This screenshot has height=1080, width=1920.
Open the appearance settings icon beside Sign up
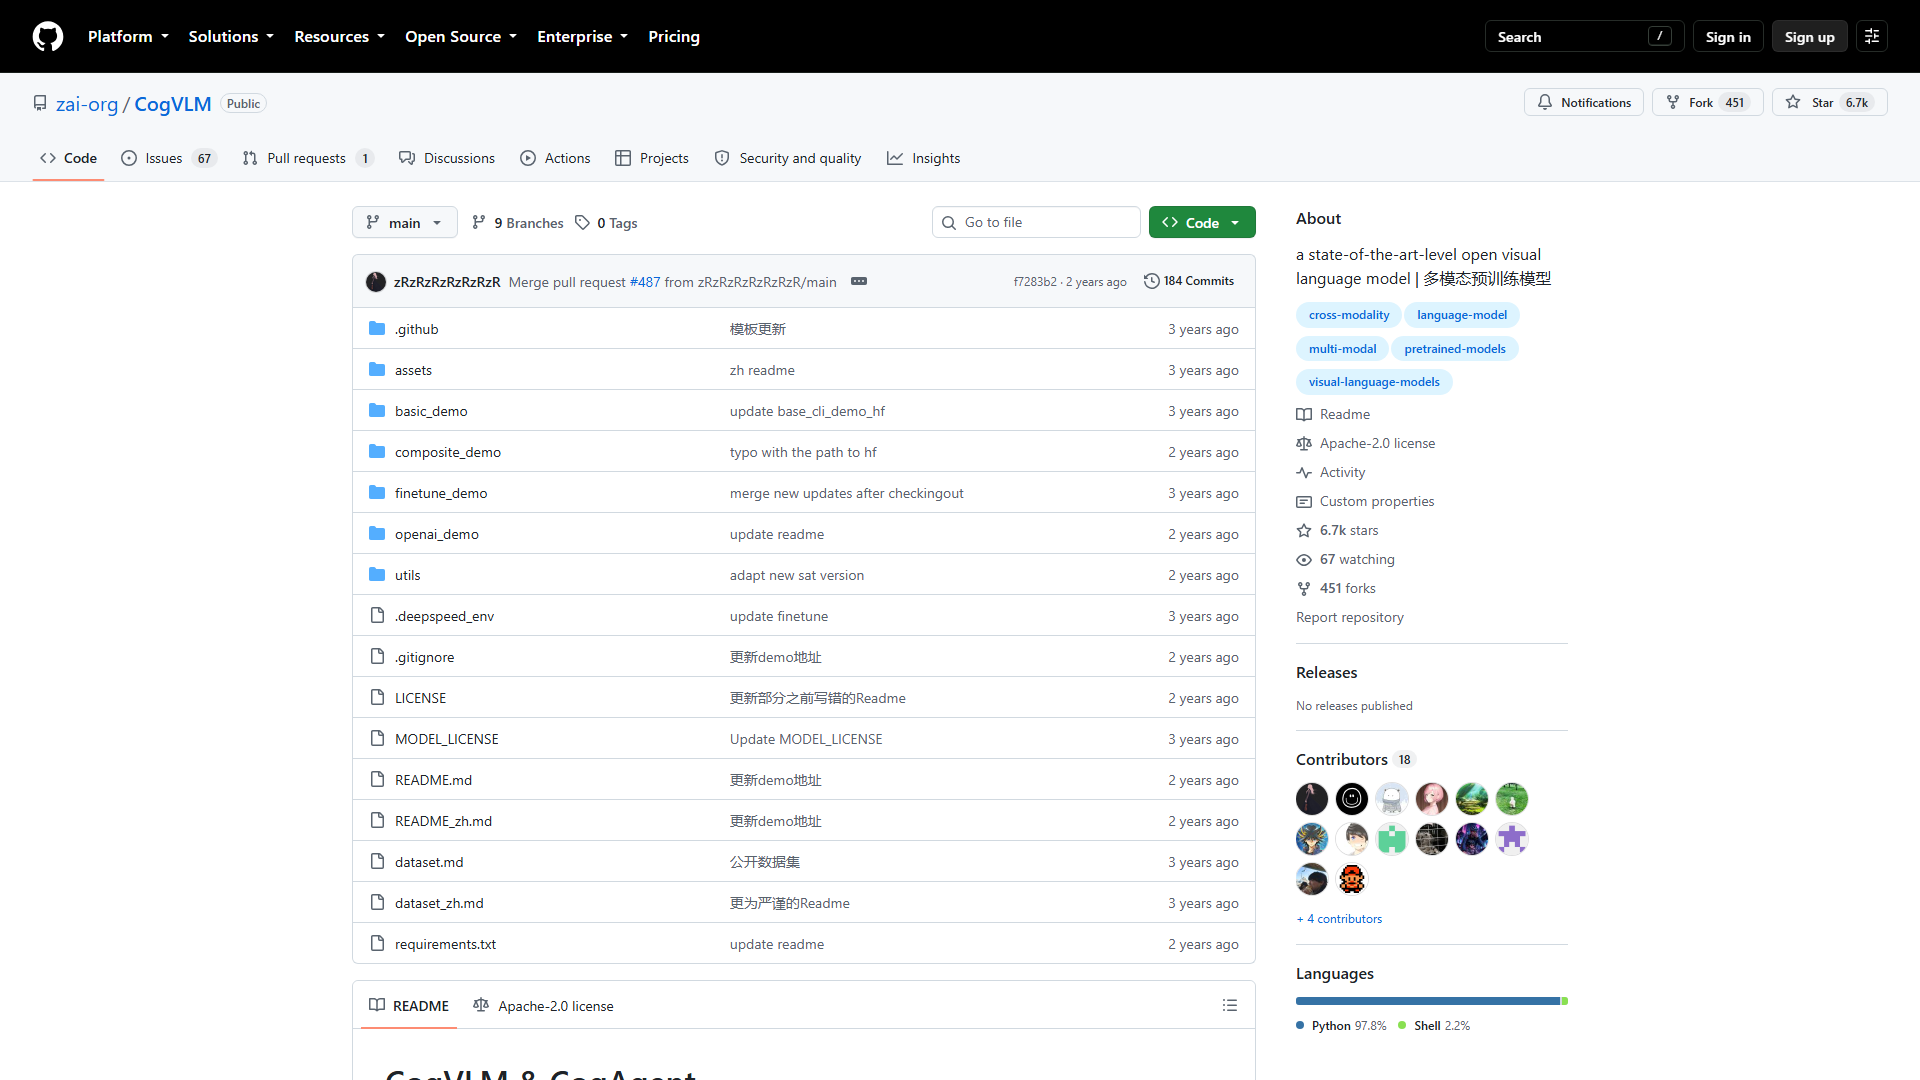1871,37
